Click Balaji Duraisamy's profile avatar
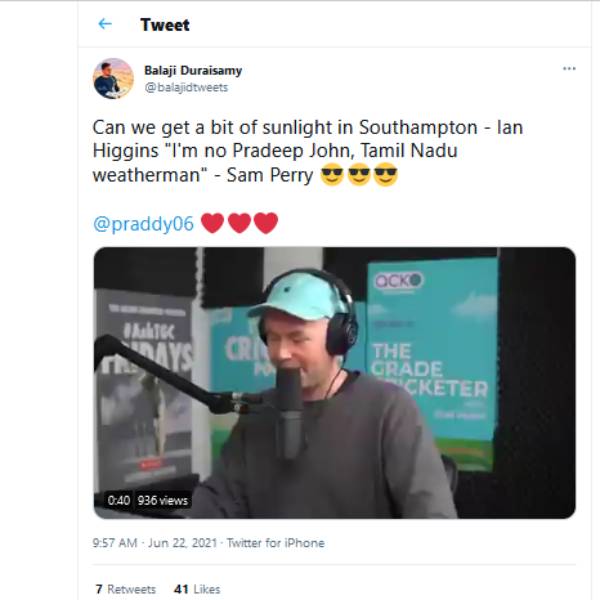This screenshot has width=600, height=600. (113, 78)
